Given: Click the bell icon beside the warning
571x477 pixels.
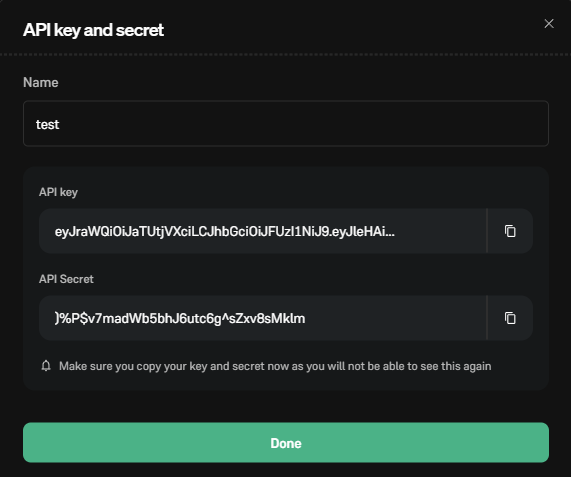Looking at the screenshot, I should click(x=46, y=366).
